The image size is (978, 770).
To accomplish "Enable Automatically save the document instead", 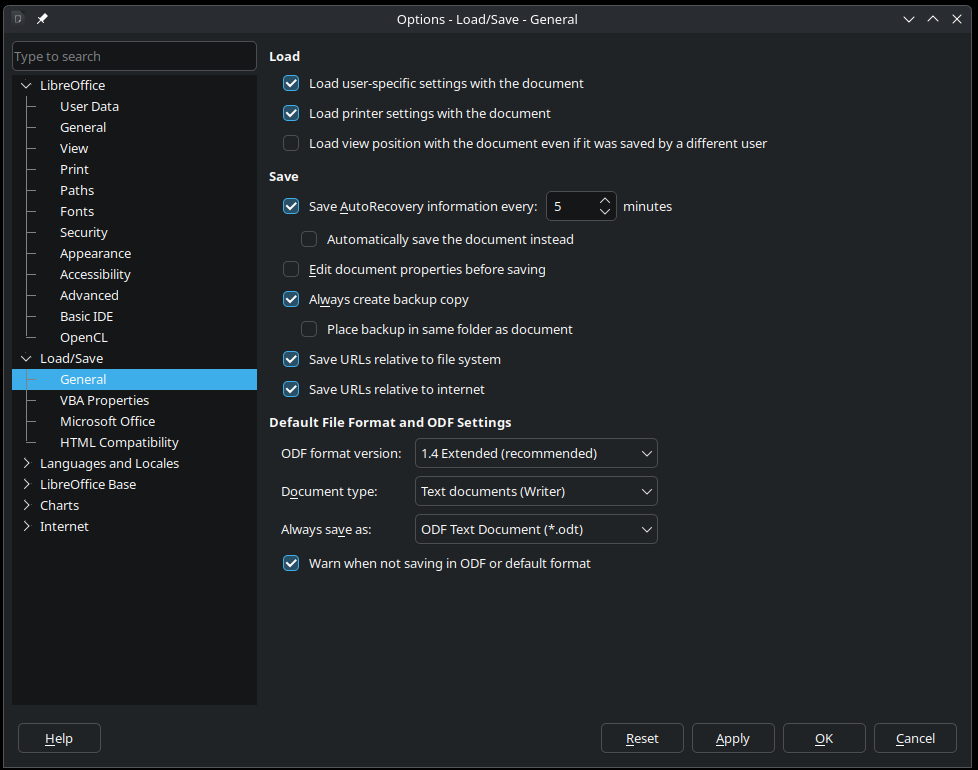I will (x=309, y=239).
